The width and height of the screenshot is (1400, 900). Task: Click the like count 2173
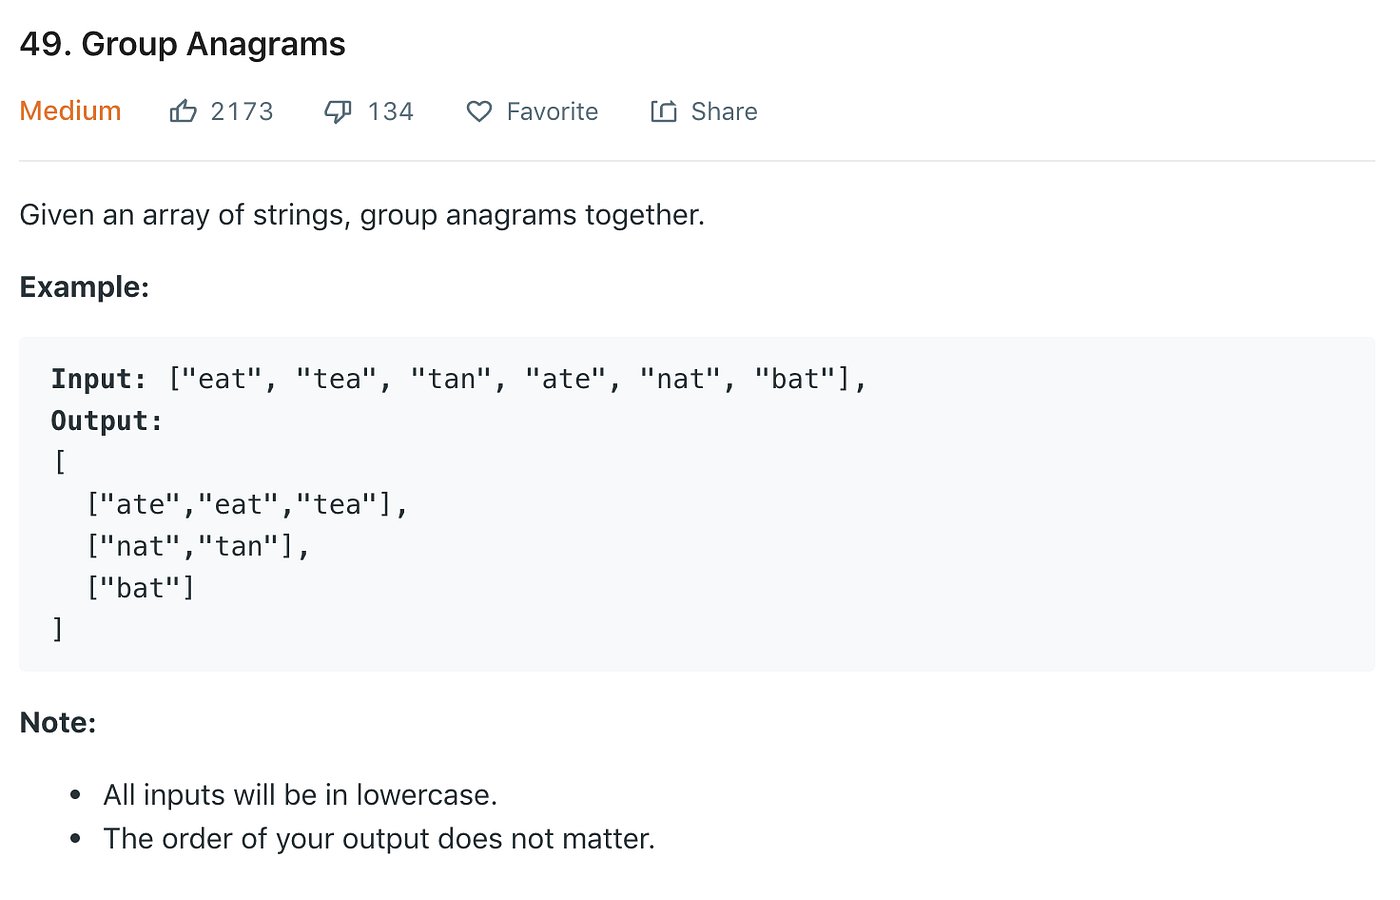[x=245, y=111]
